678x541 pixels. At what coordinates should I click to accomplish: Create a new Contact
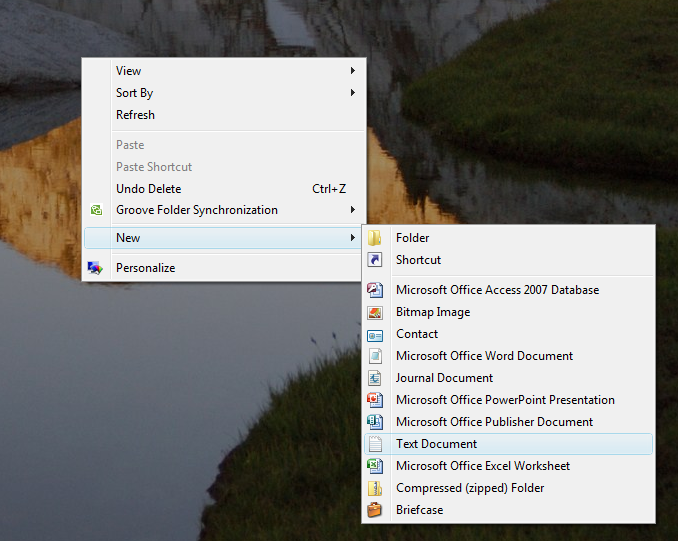[508, 334]
